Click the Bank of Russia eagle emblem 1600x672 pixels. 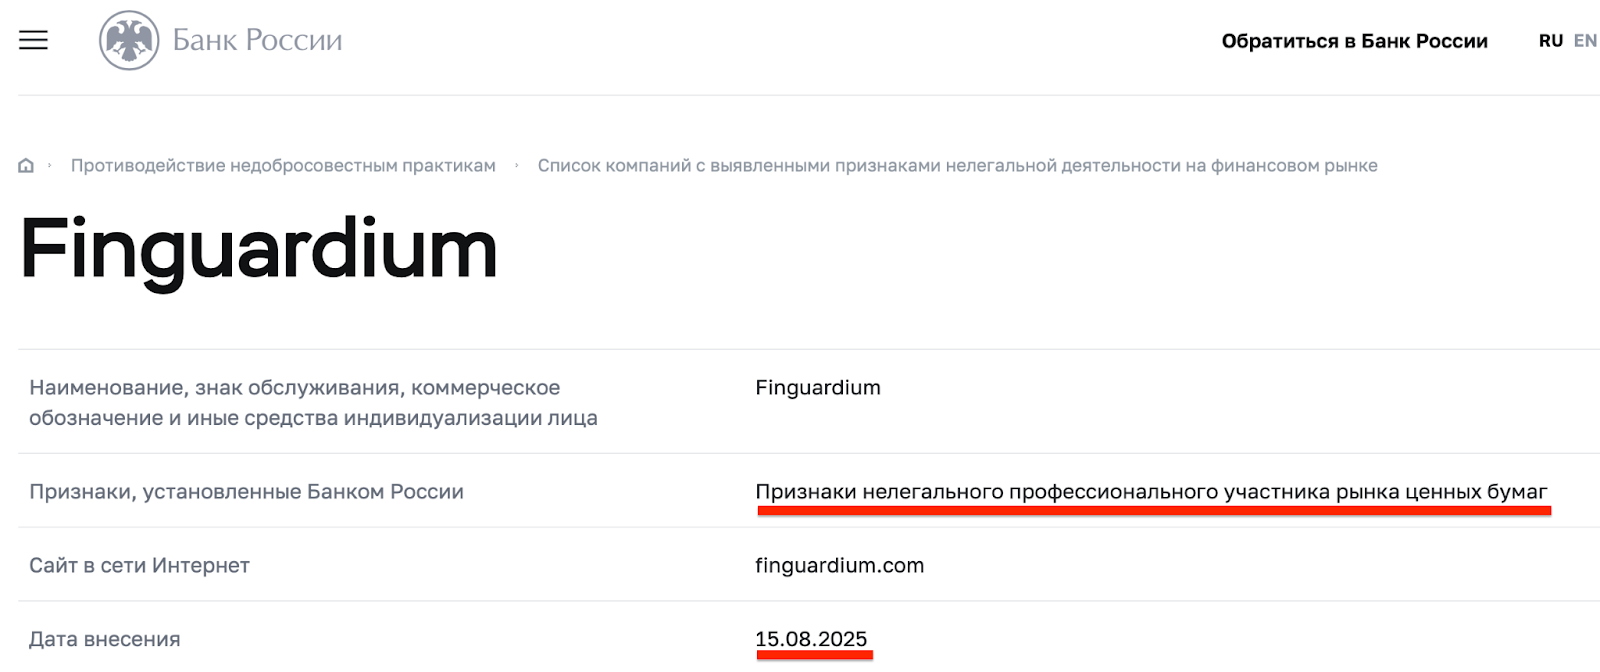[x=129, y=40]
